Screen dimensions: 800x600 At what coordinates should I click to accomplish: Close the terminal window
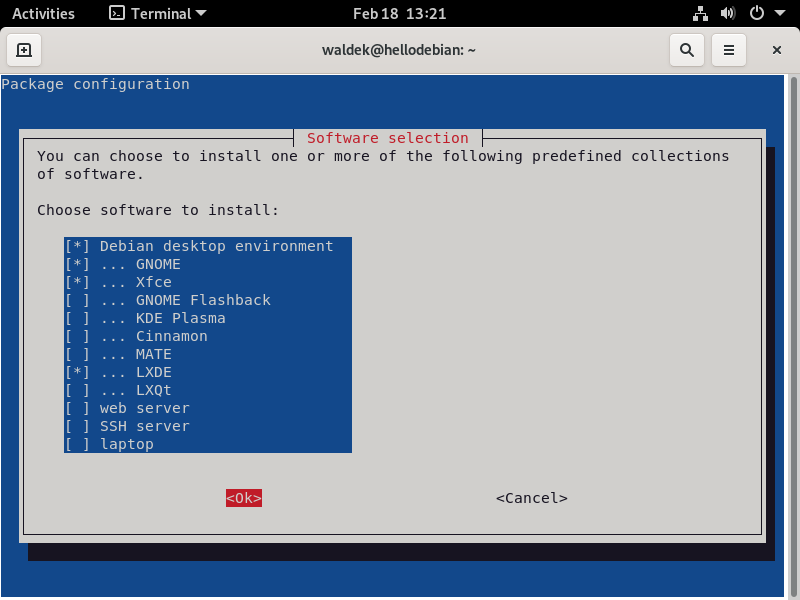click(x=777, y=50)
